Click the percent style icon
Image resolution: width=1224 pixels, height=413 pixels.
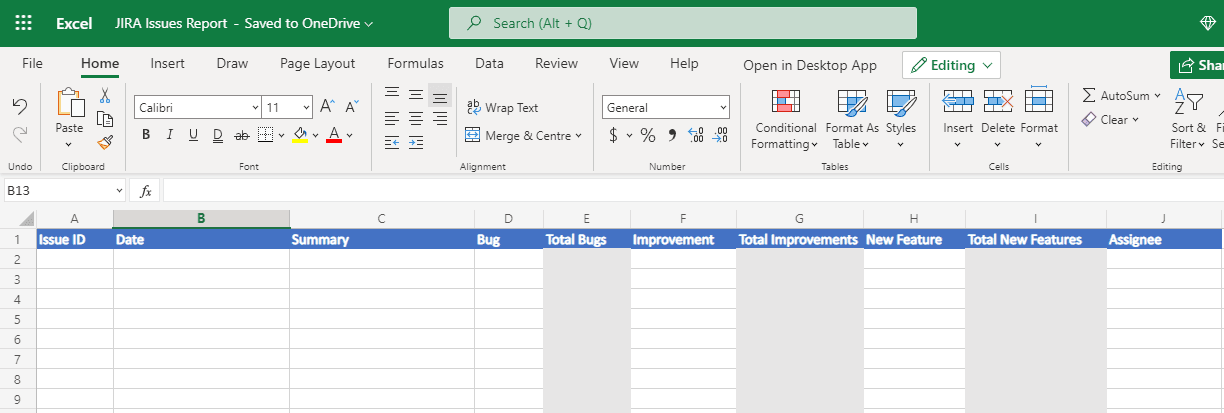pyautogui.click(x=648, y=135)
